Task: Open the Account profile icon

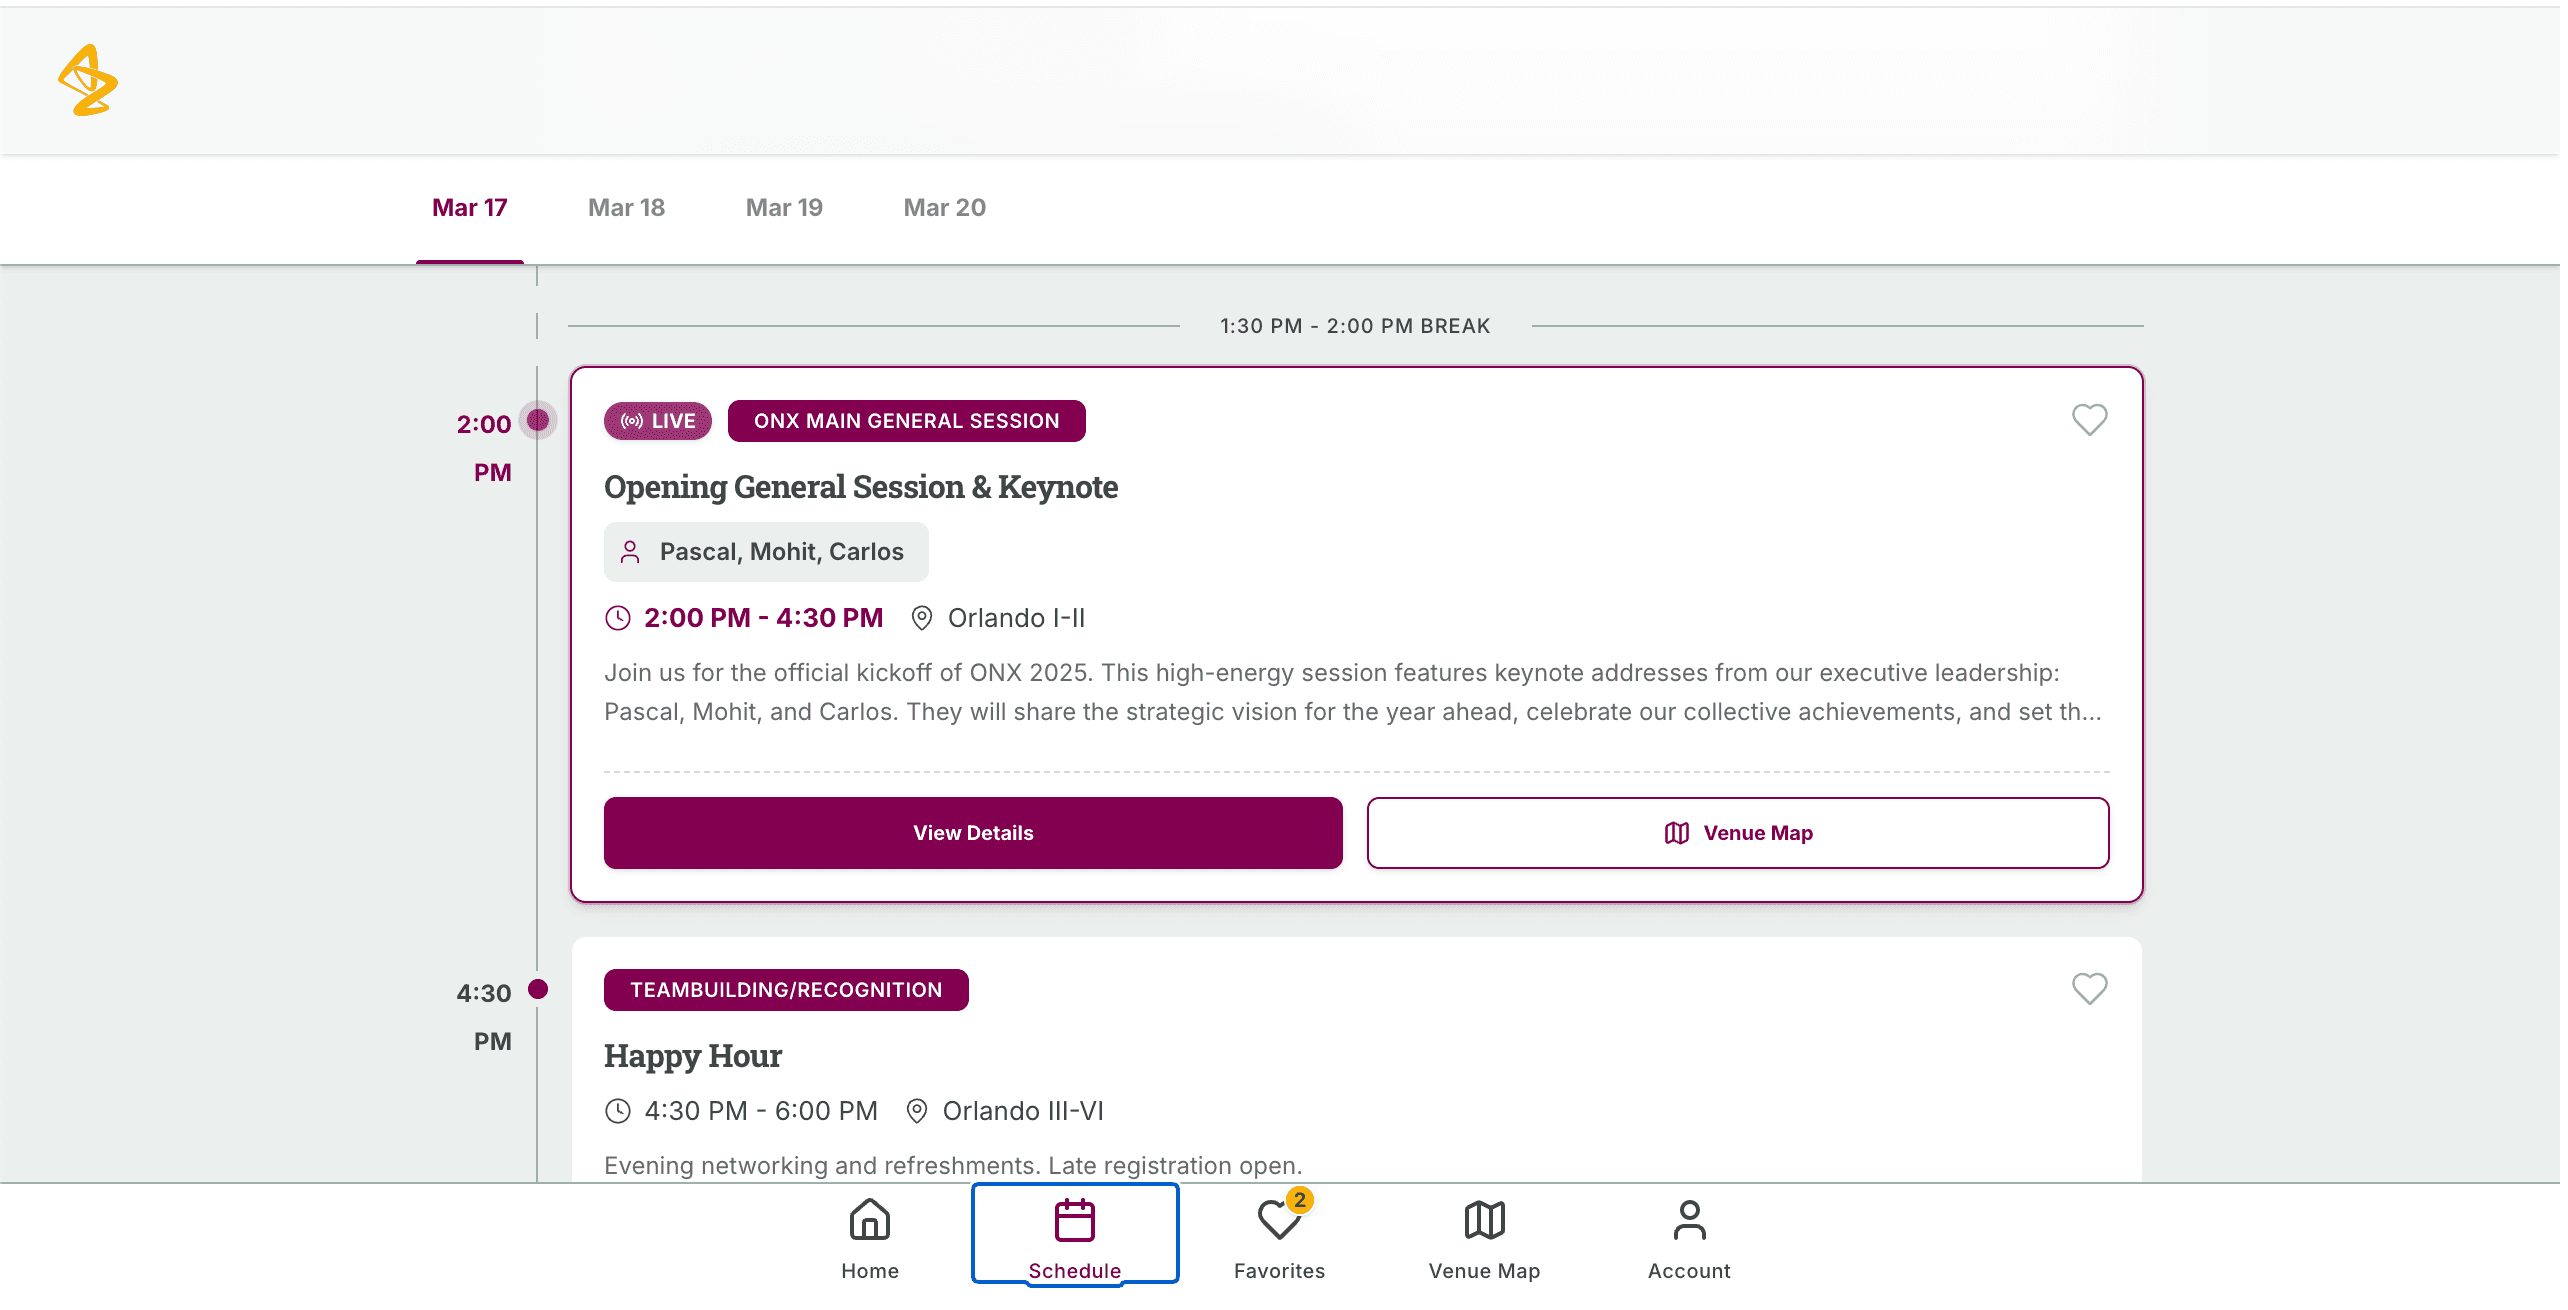Action: 1688,1220
